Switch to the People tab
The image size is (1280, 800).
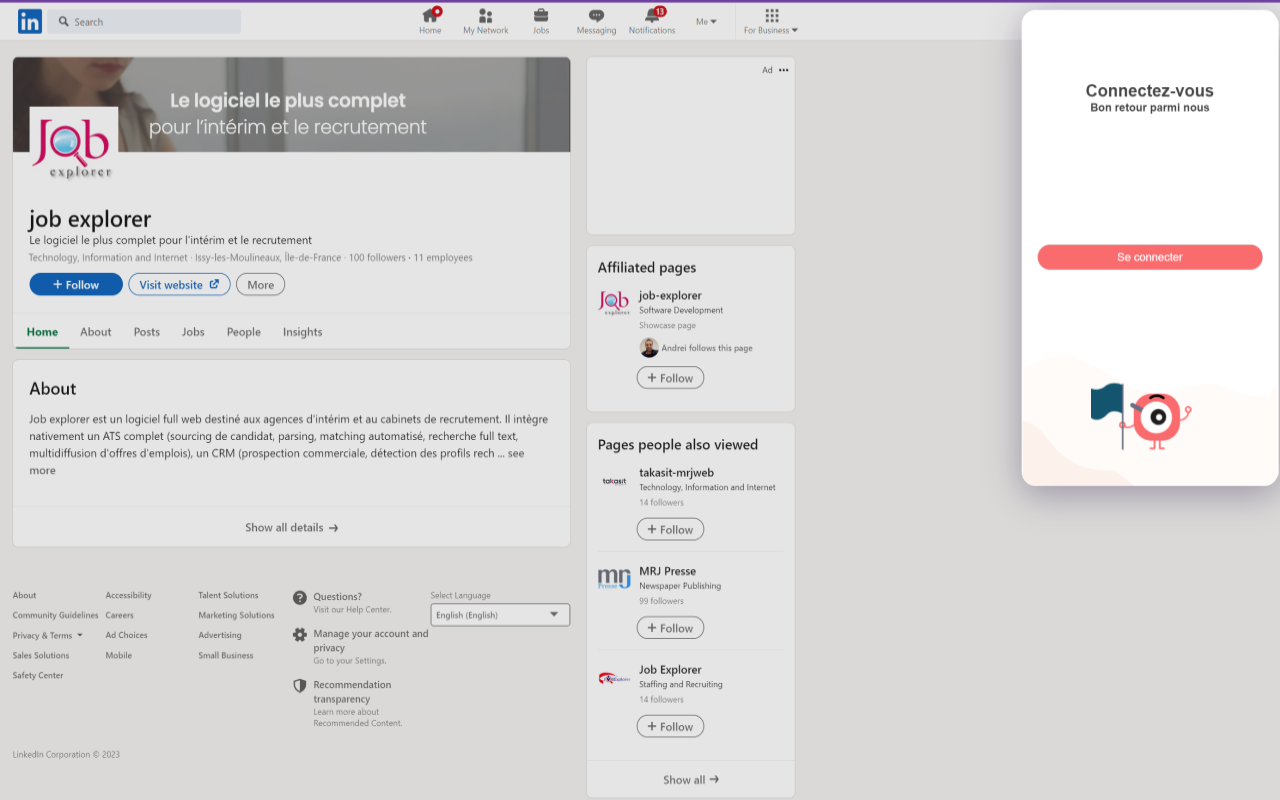(x=243, y=332)
